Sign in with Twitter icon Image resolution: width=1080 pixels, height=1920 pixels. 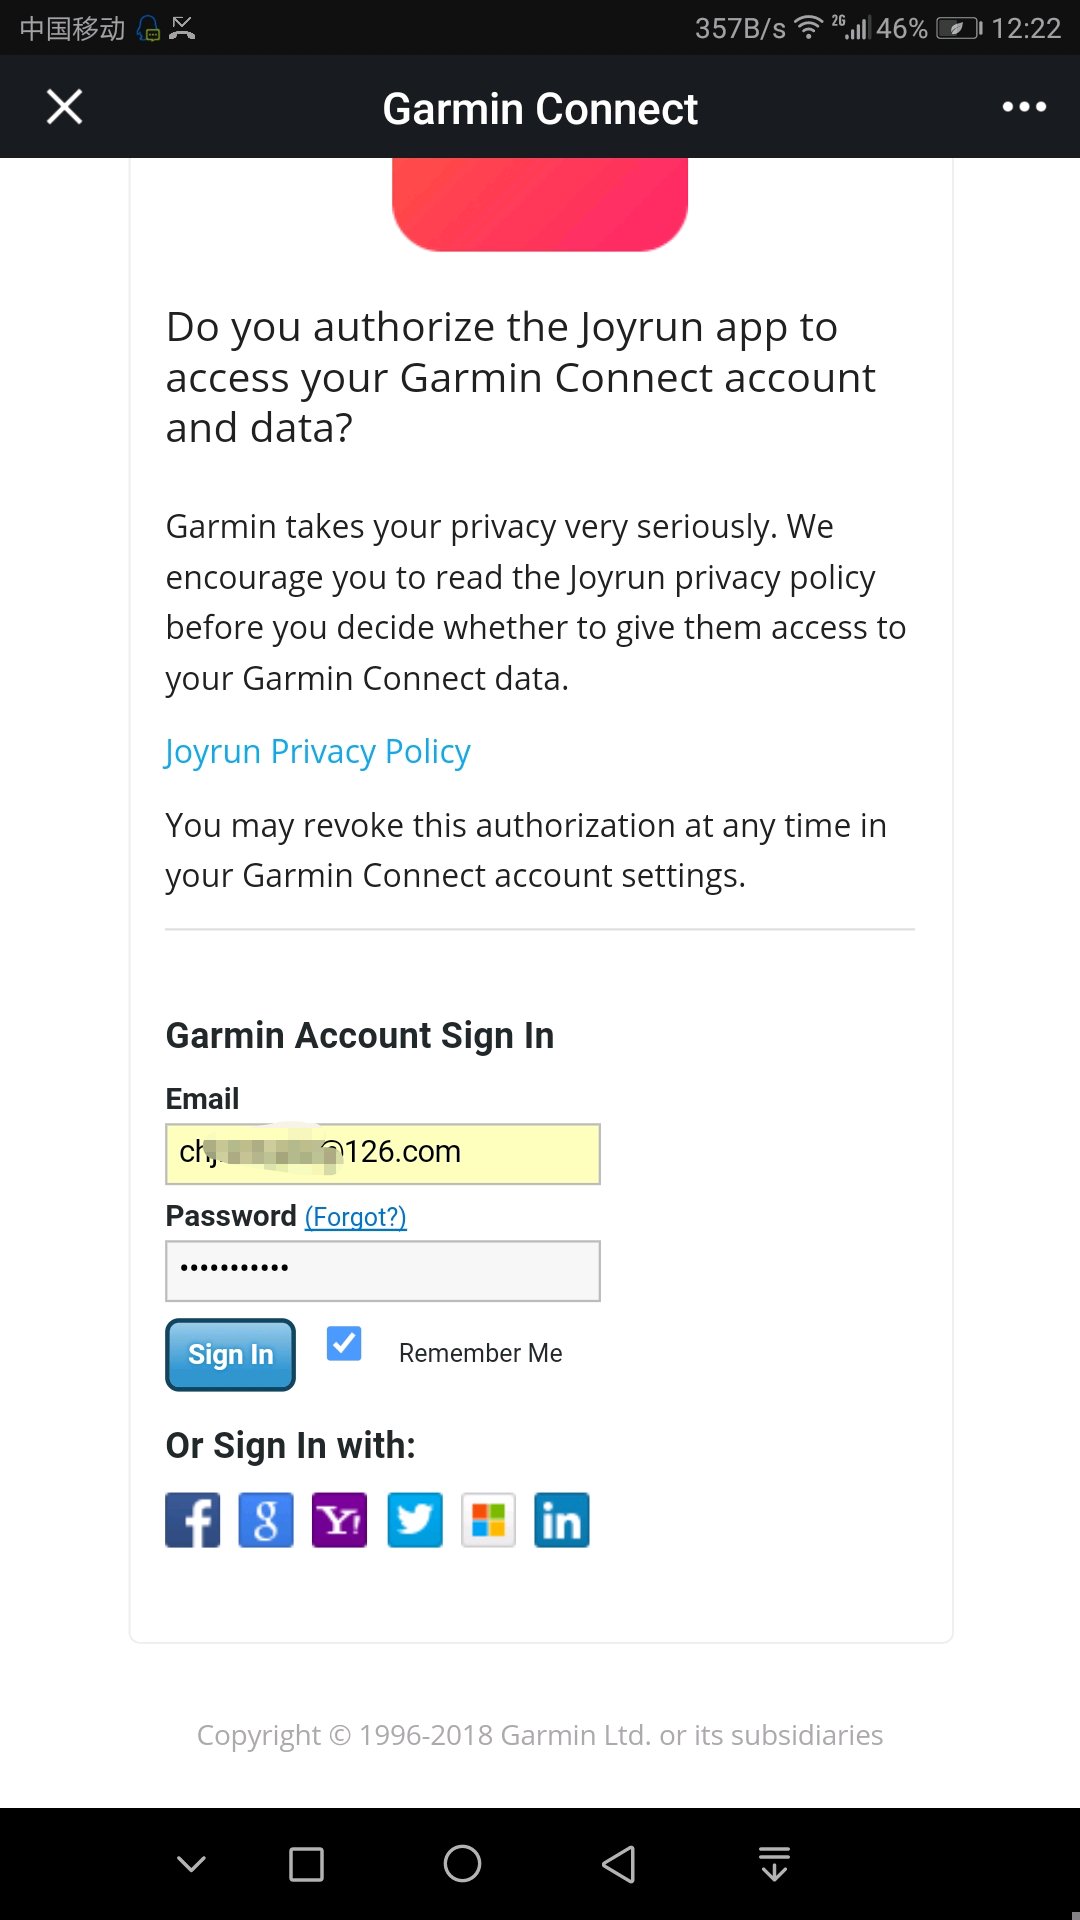coord(414,1520)
